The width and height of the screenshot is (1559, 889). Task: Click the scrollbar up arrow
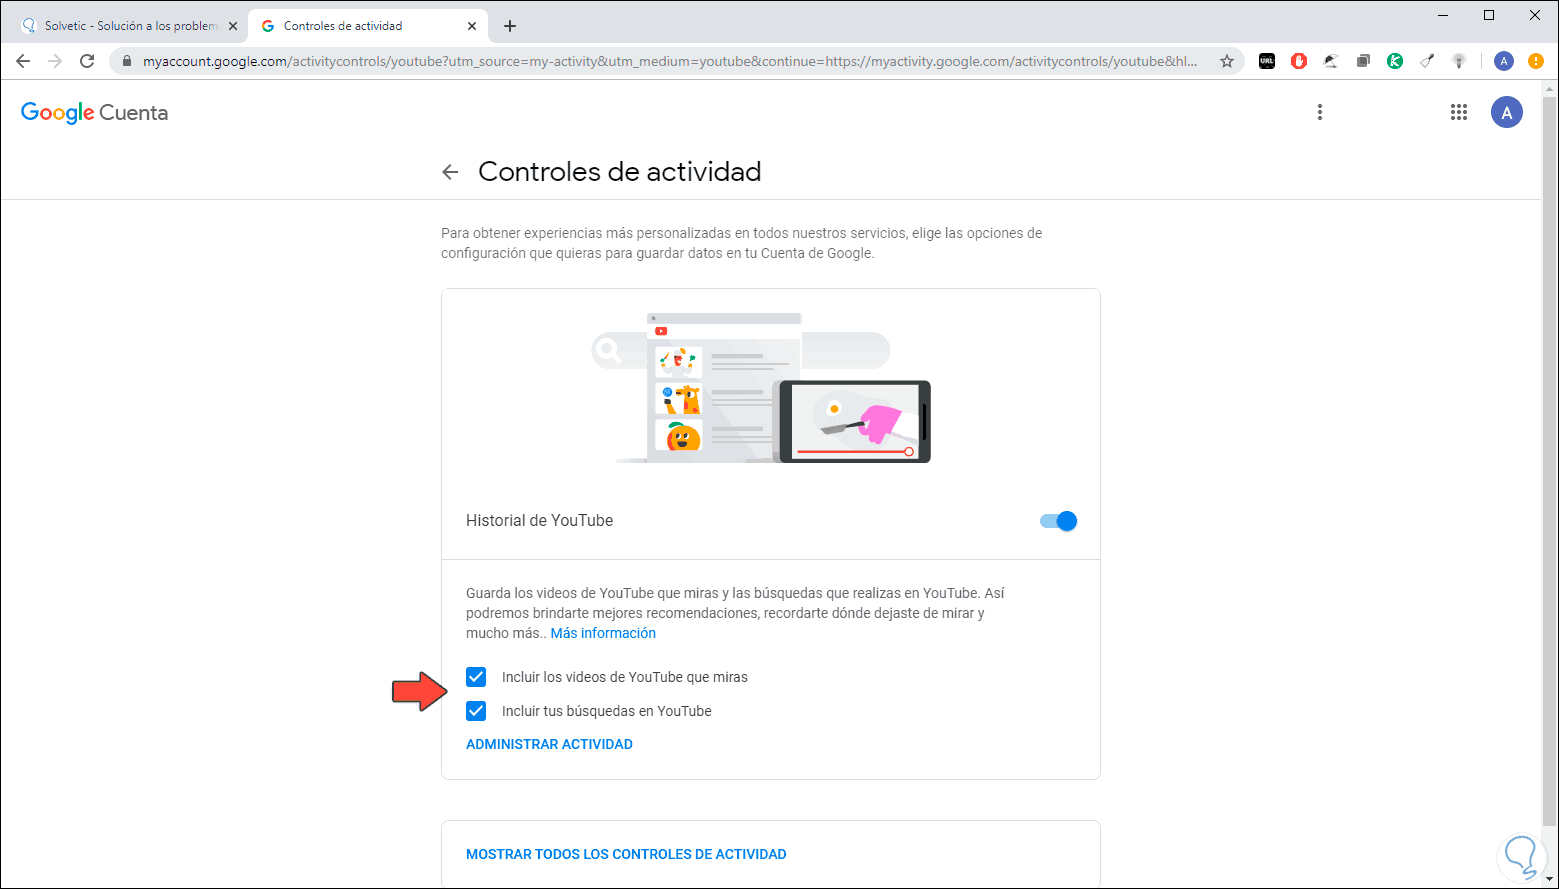point(1550,89)
